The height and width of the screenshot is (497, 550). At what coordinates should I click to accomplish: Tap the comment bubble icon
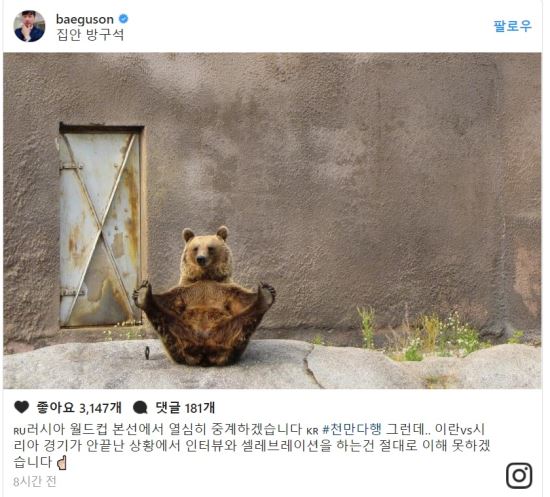coord(140,407)
